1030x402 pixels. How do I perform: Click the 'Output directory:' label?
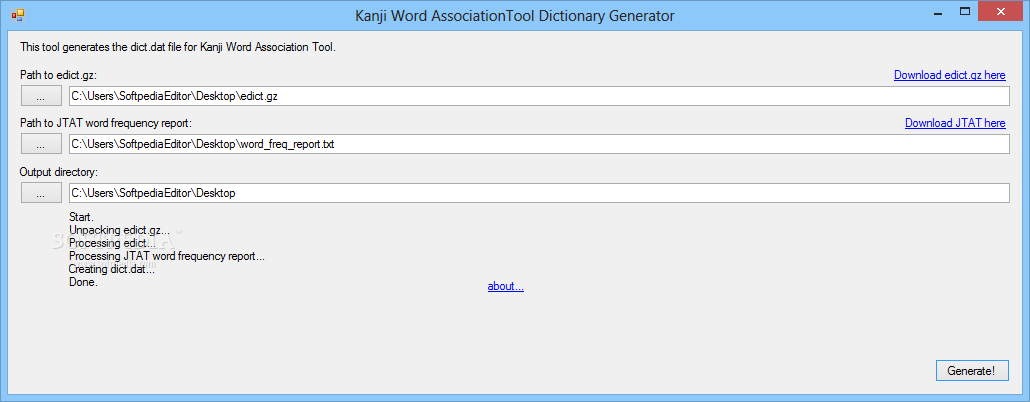[58, 172]
